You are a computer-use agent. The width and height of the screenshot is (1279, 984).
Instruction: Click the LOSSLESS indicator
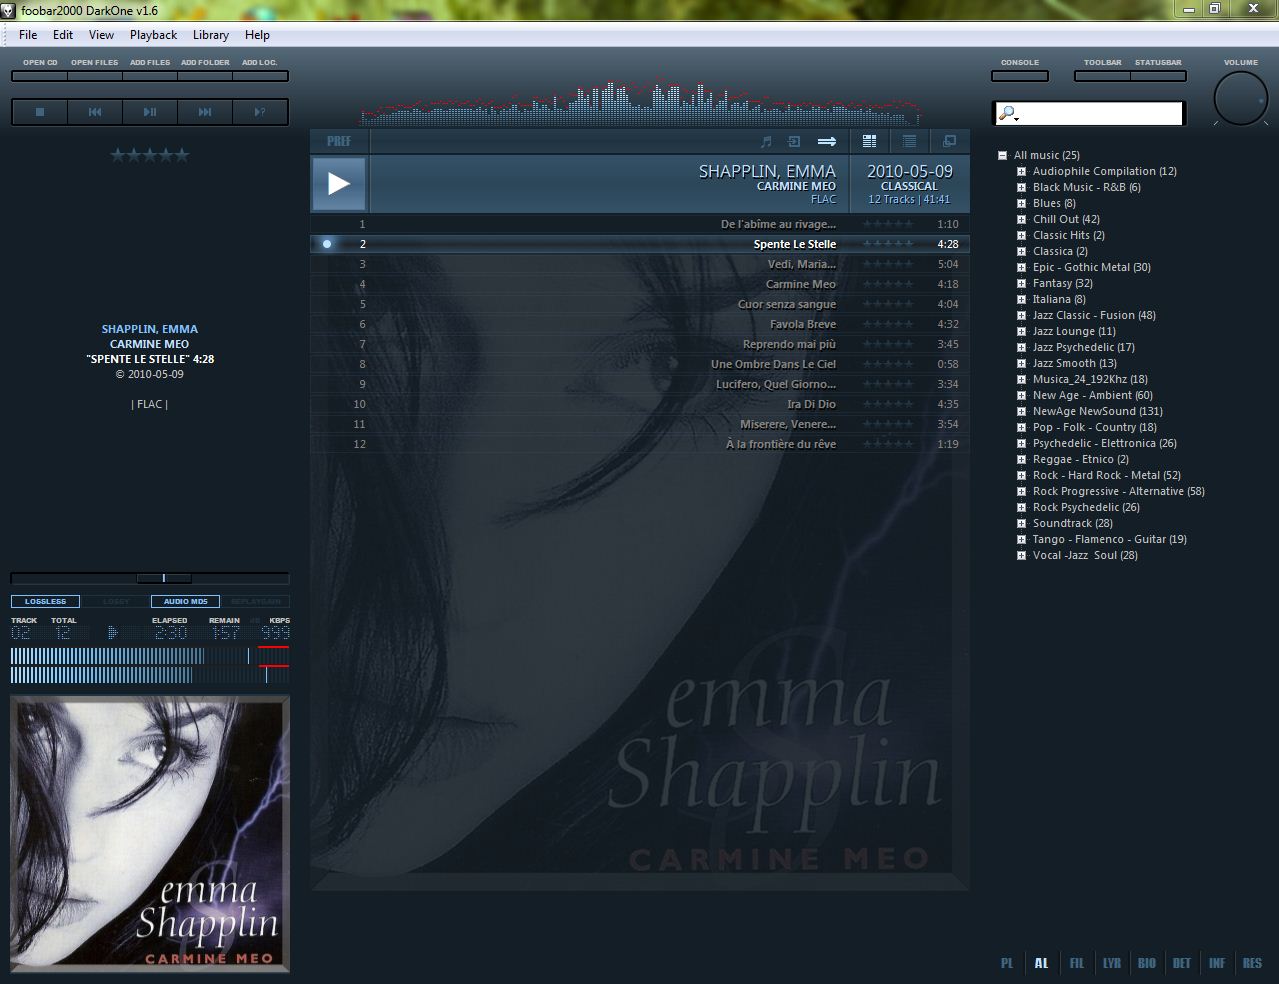click(x=45, y=602)
